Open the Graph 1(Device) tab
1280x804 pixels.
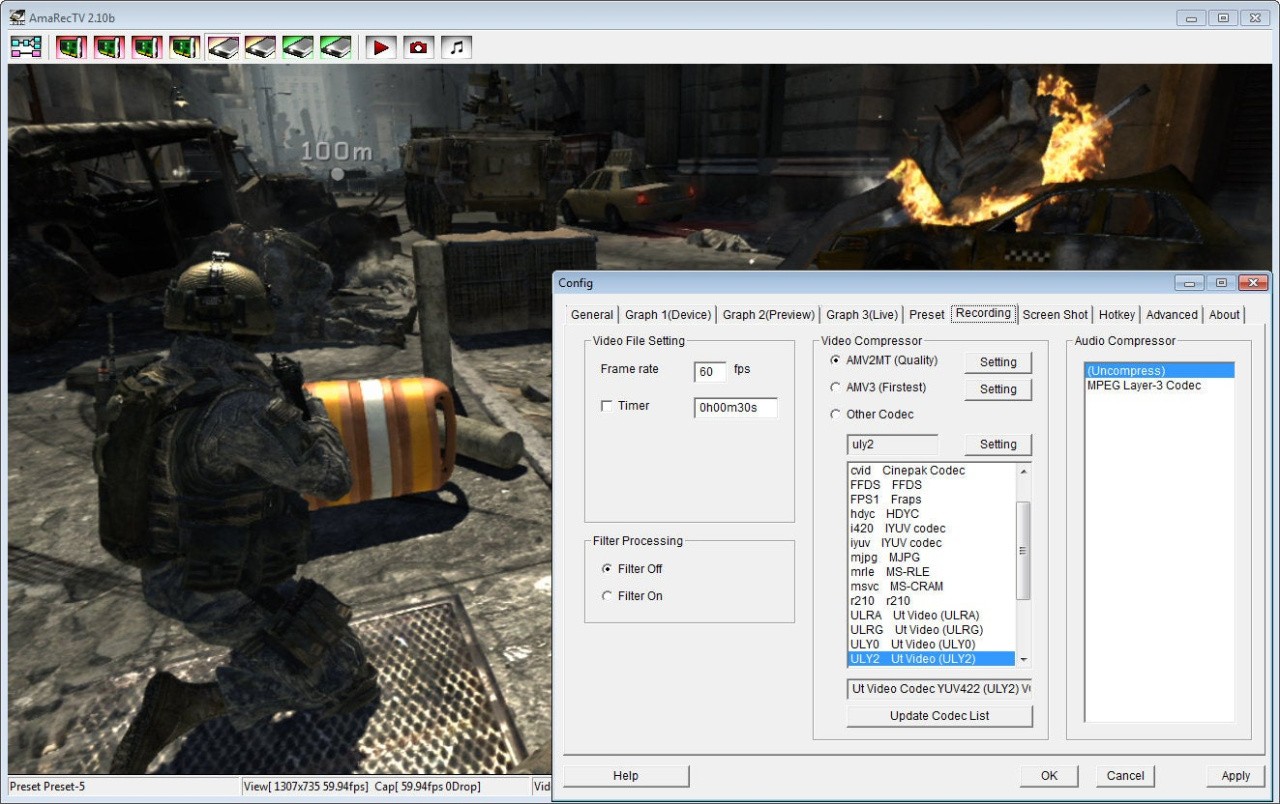[668, 315]
